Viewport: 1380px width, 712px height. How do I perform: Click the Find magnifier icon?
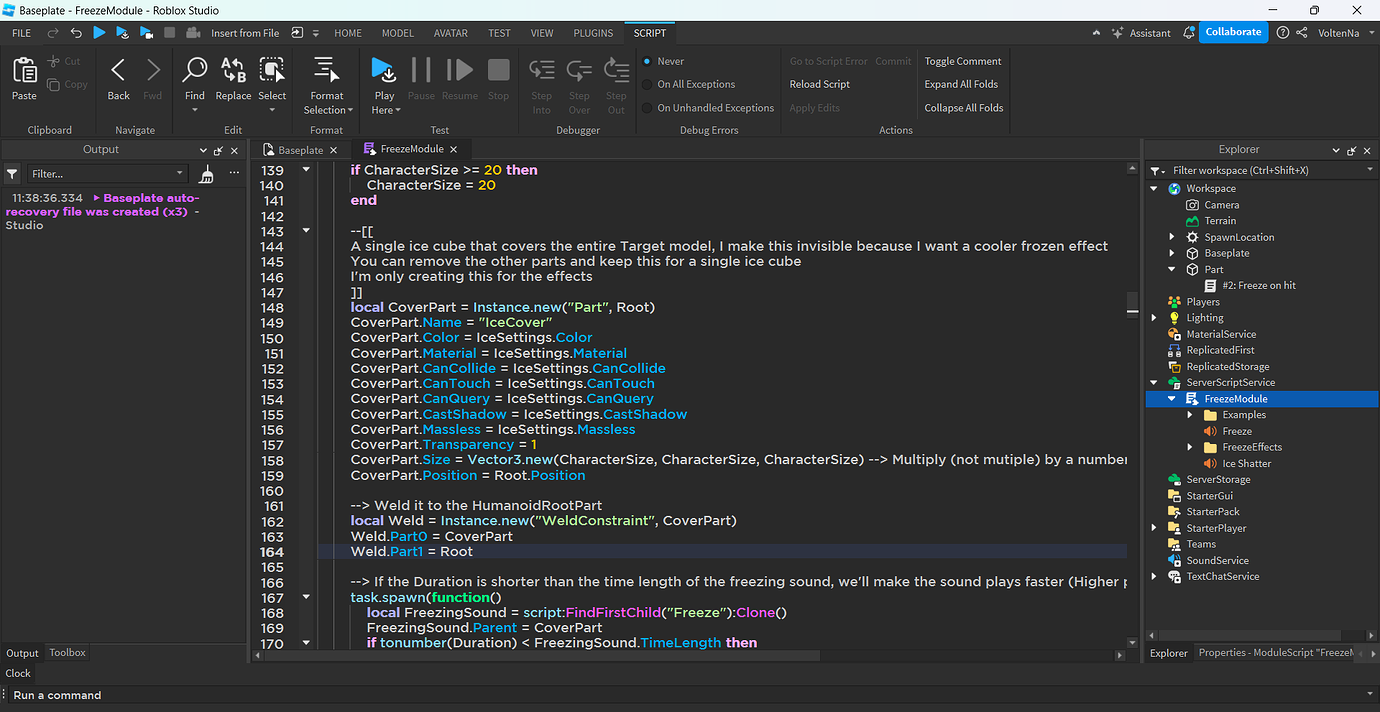tap(194, 71)
